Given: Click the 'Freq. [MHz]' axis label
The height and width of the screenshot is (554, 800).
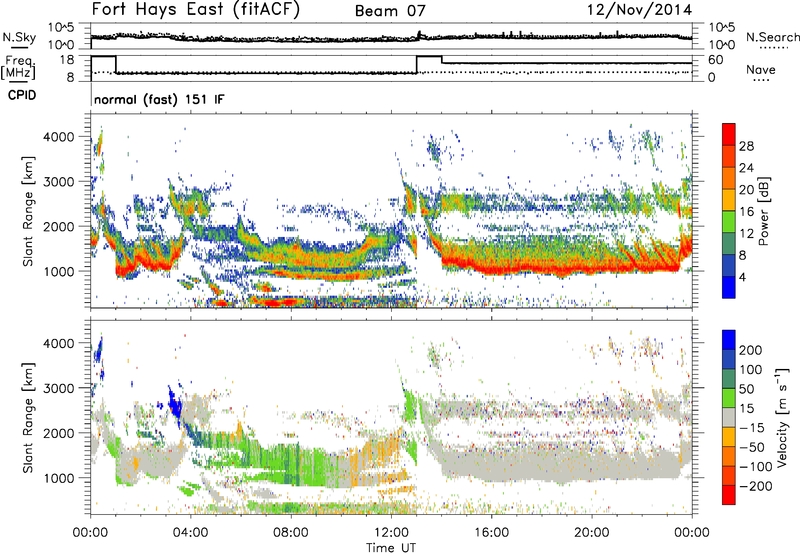Looking at the screenshot, I should 18,67.
